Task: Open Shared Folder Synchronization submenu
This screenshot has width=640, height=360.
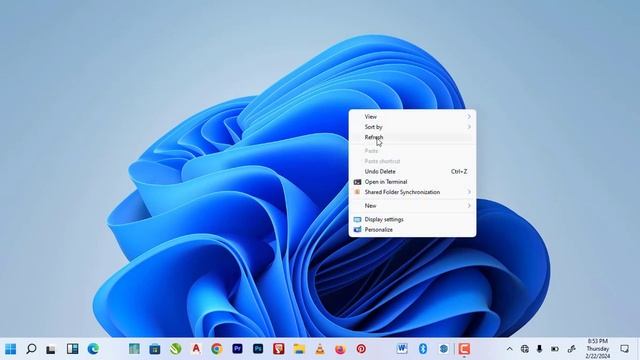Action: tap(412, 192)
